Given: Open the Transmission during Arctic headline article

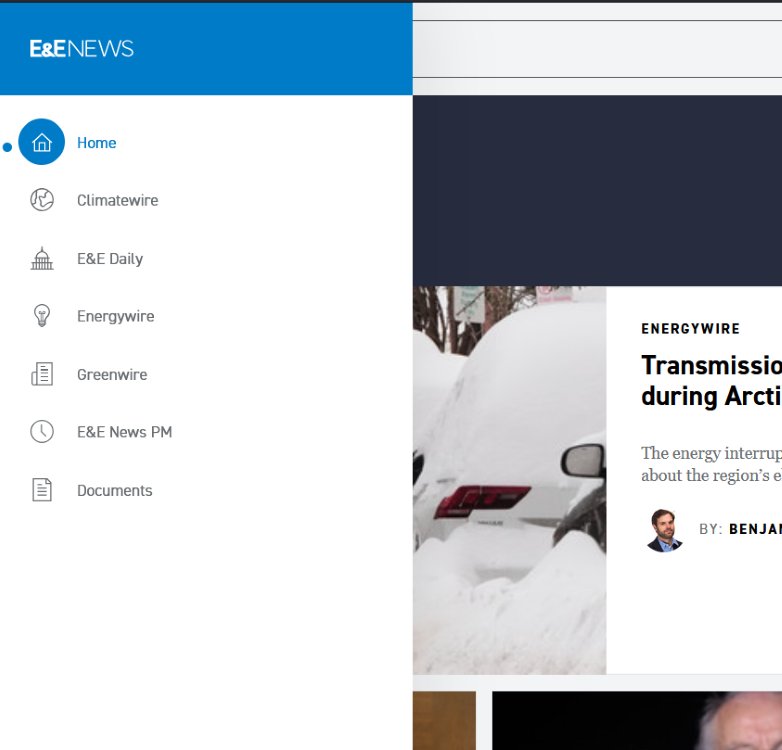Looking at the screenshot, I should coord(712,380).
